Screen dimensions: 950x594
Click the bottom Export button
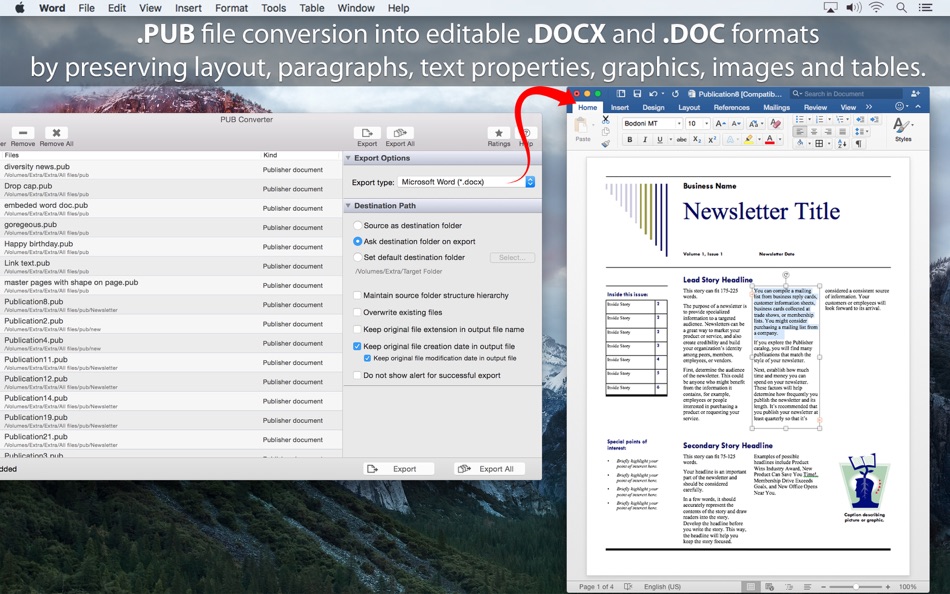[399, 469]
